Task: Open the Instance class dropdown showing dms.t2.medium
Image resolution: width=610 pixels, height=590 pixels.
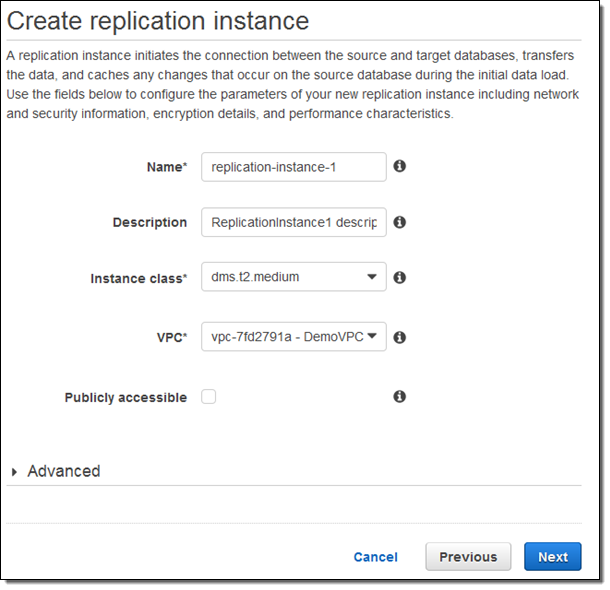Action: coord(293,277)
